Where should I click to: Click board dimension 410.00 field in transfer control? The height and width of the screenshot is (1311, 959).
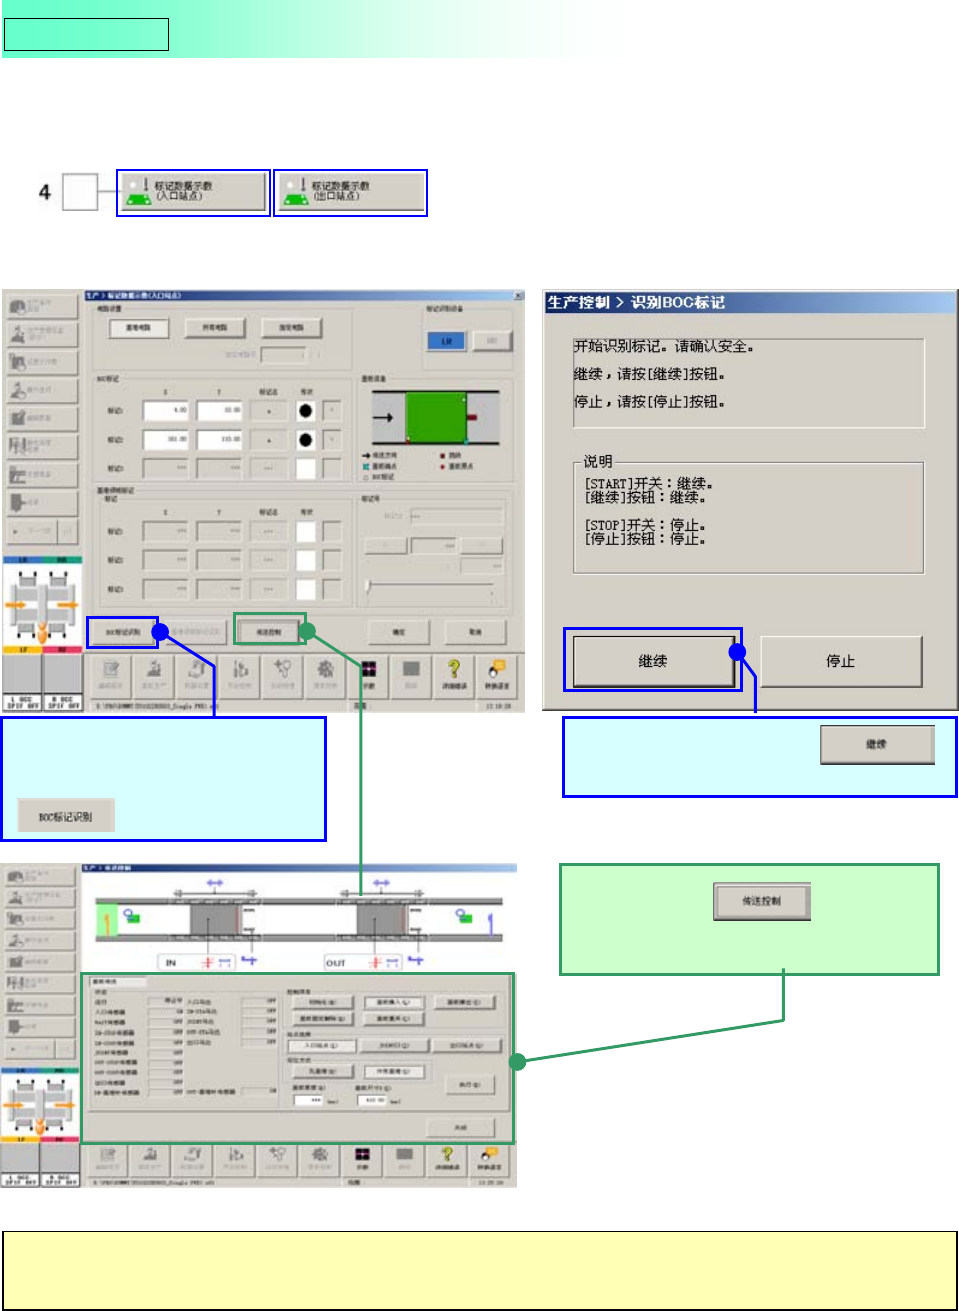coord(372,1100)
